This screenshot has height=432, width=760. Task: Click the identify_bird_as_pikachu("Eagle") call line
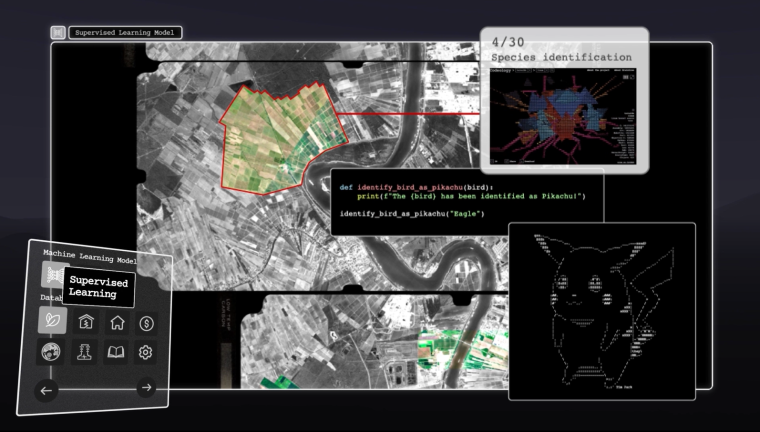pos(412,213)
